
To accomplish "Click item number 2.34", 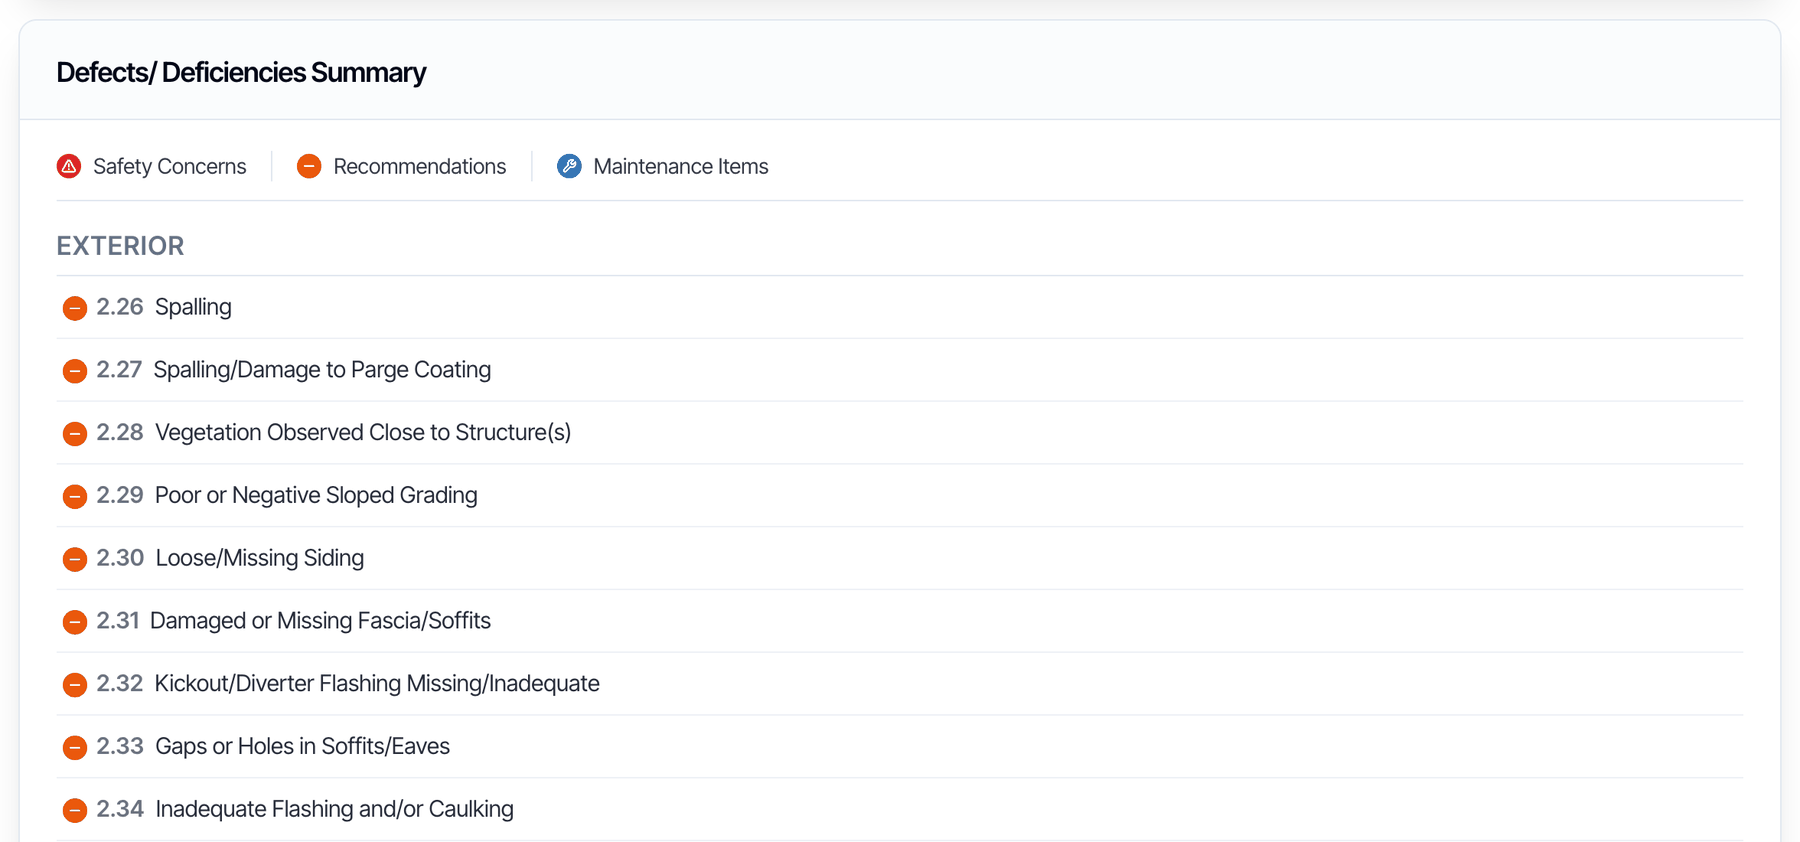I will pyautogui.click(x=120, y=809).
